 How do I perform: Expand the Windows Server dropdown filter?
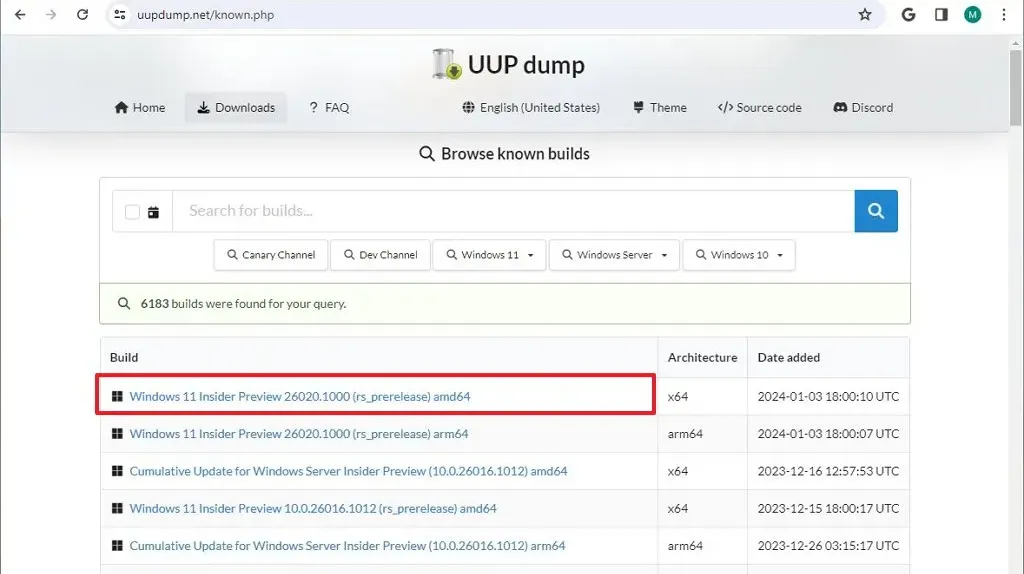click(x=614, y=255)
